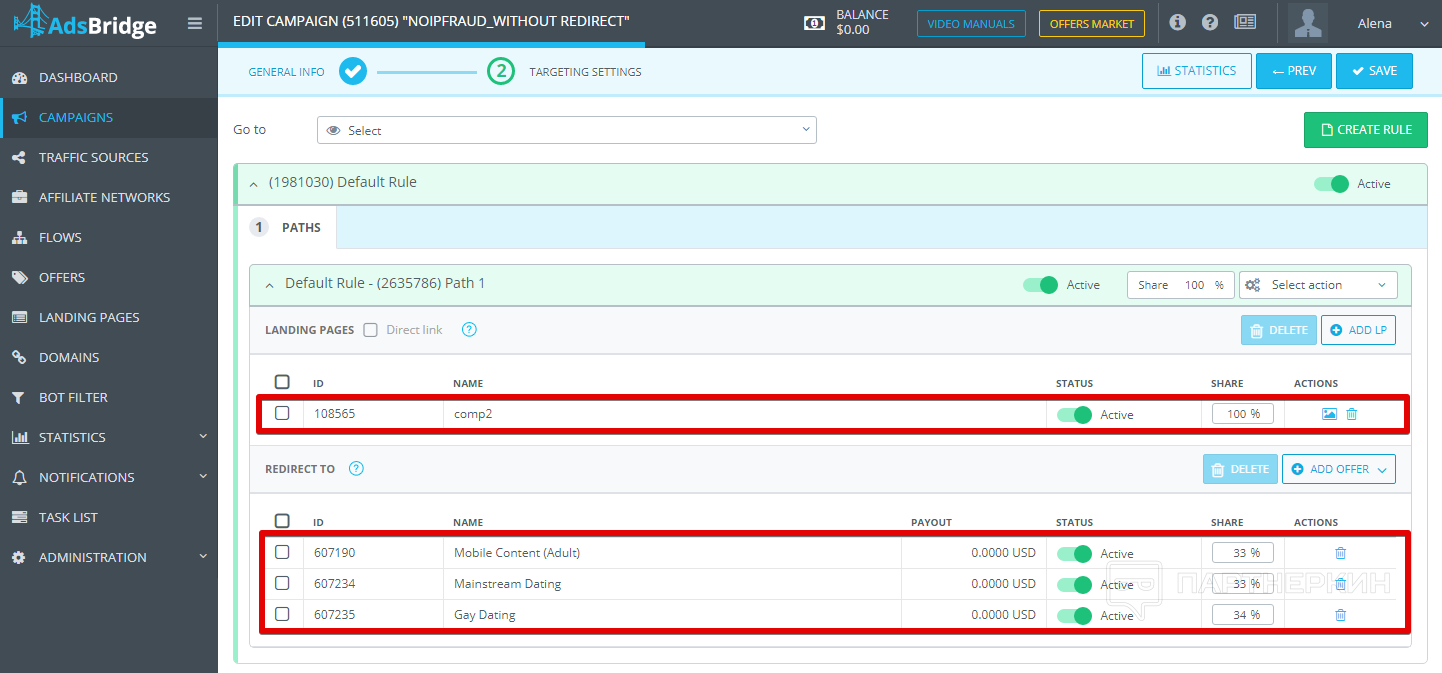Toggle Active switch for comp2 landing page
Viewport: 1442px width, 673px height.
pyautogui.click(x=1075, y=415)
